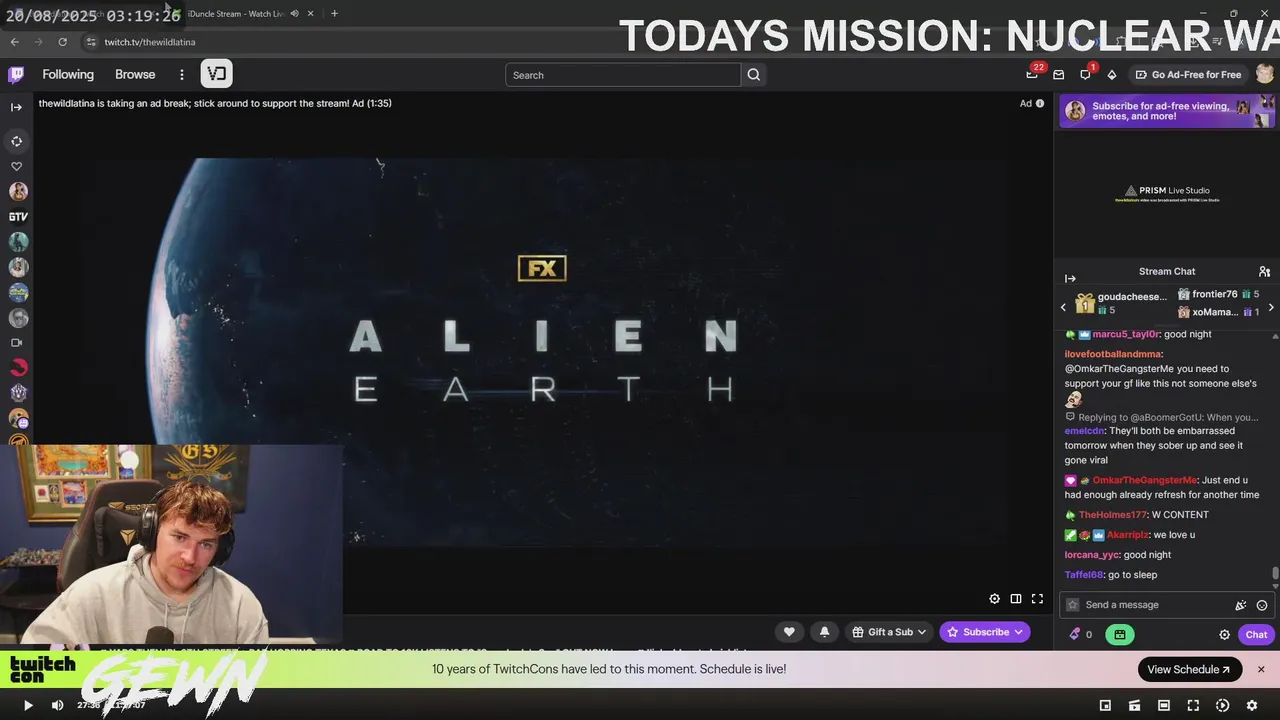Click username ilovefootballandmma in chat
This screenshot has height=720, width=1280.
(1113, 354)
